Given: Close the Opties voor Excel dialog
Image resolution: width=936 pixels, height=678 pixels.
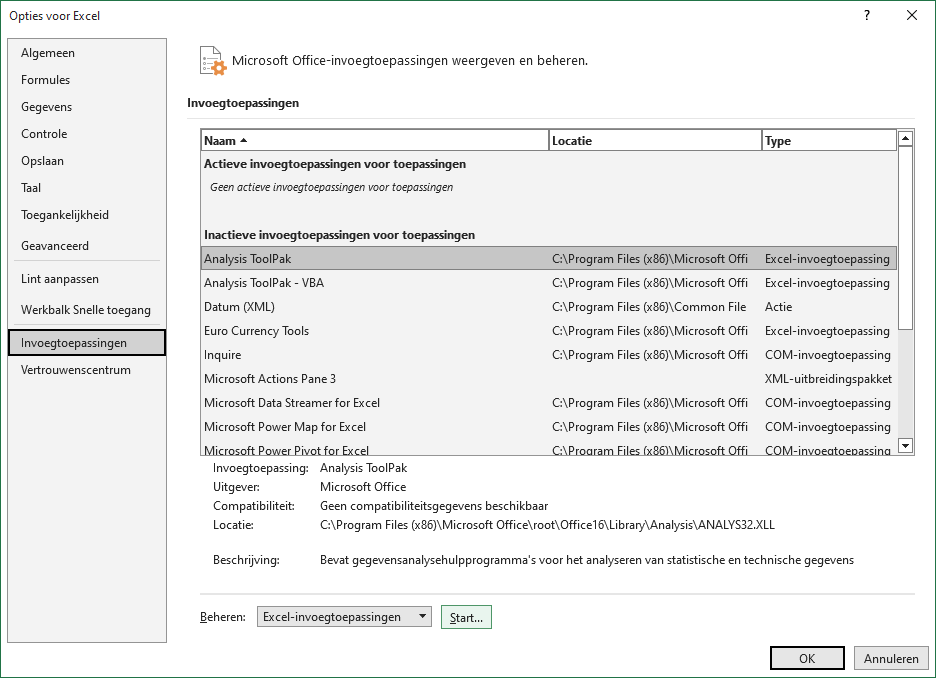Looking at the screenshot, I should coord(912,16).
